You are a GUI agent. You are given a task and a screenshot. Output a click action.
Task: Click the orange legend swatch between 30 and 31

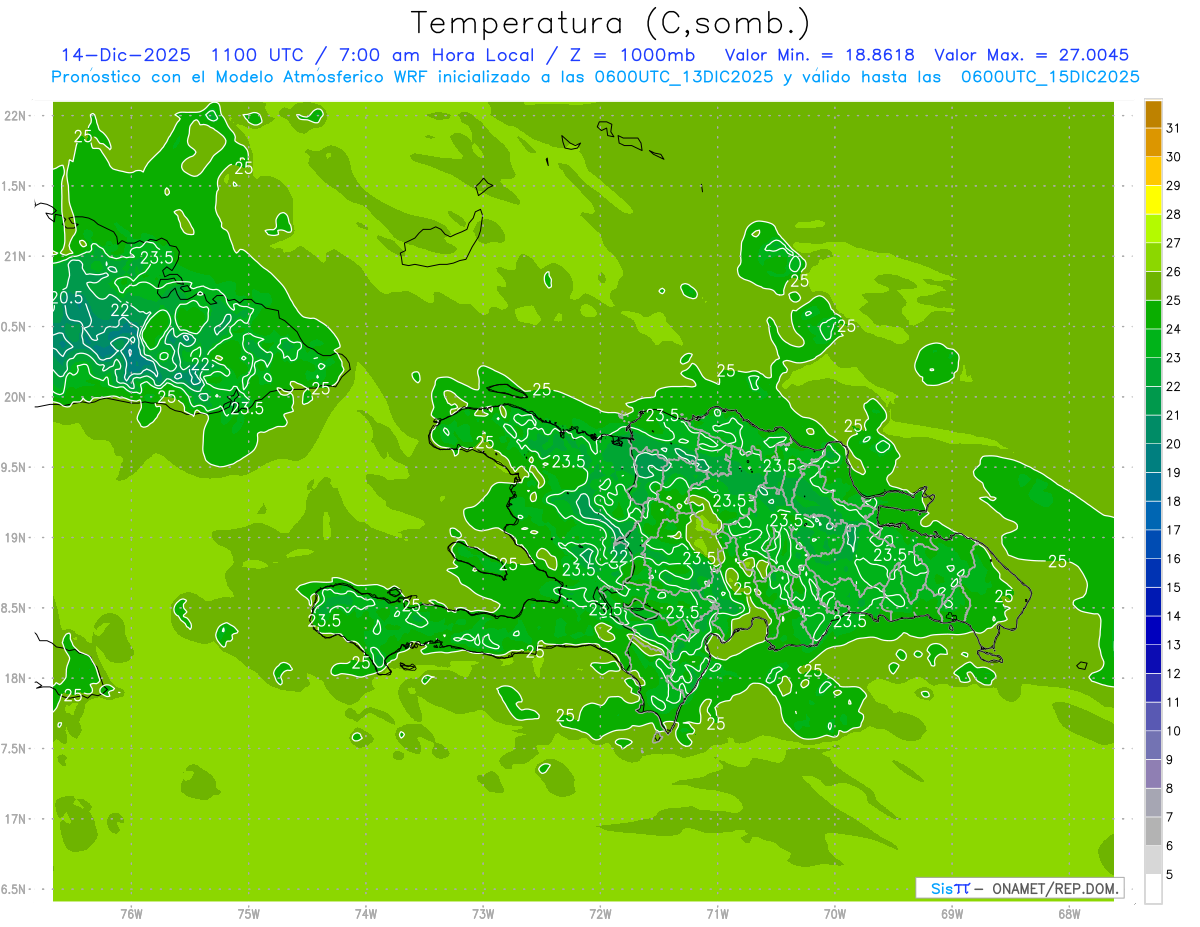pos(1153,142)
